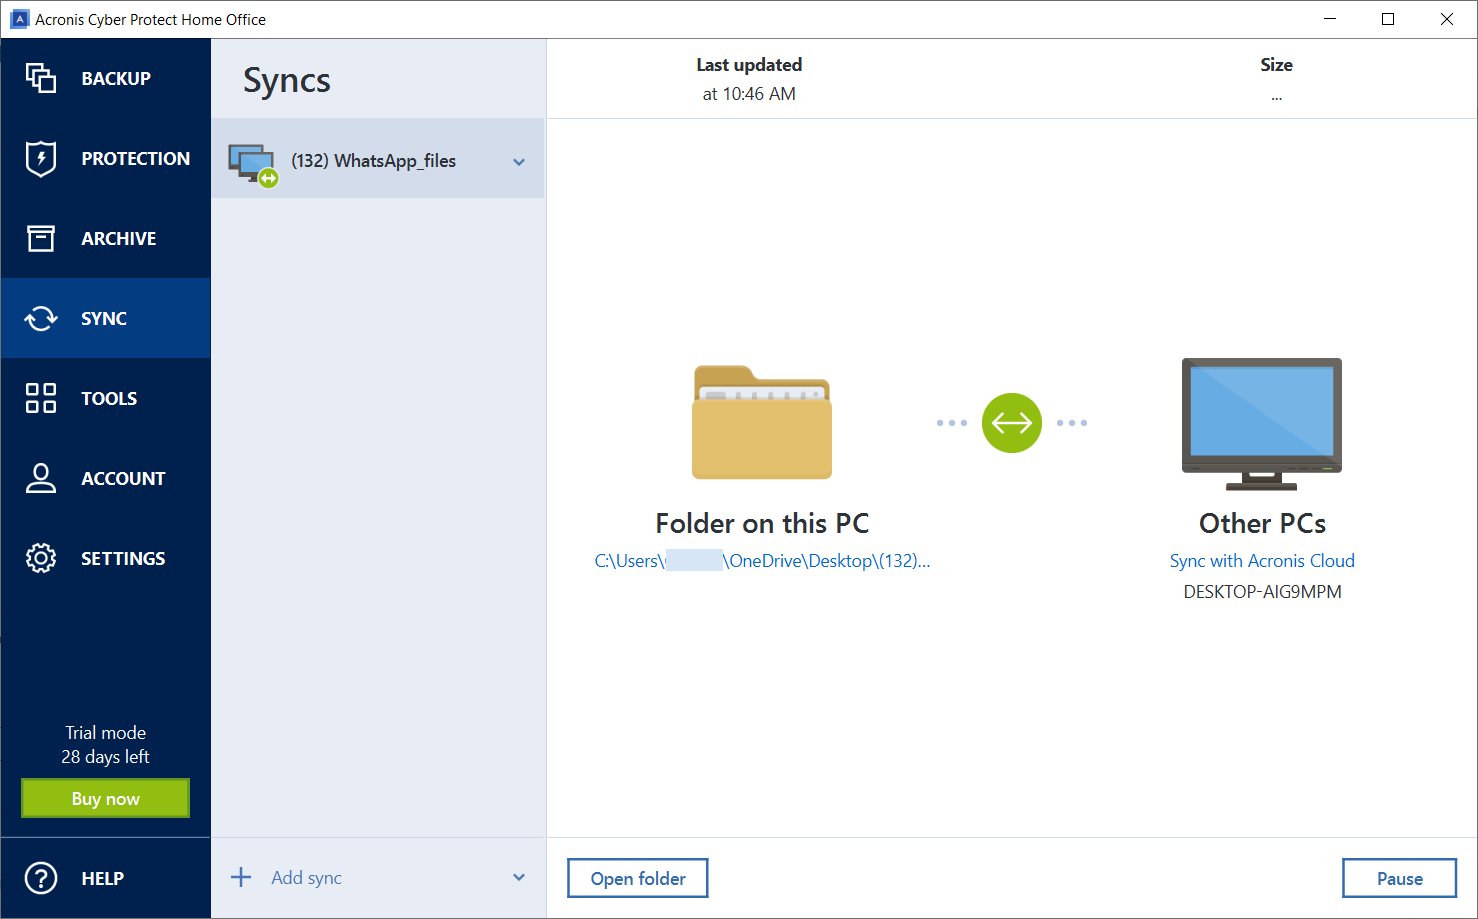This screenshot has width=1478, height=919.
Task: Click the Sync arrows sidebar icon
Action: pyautogui.click(x=41, y=318)
